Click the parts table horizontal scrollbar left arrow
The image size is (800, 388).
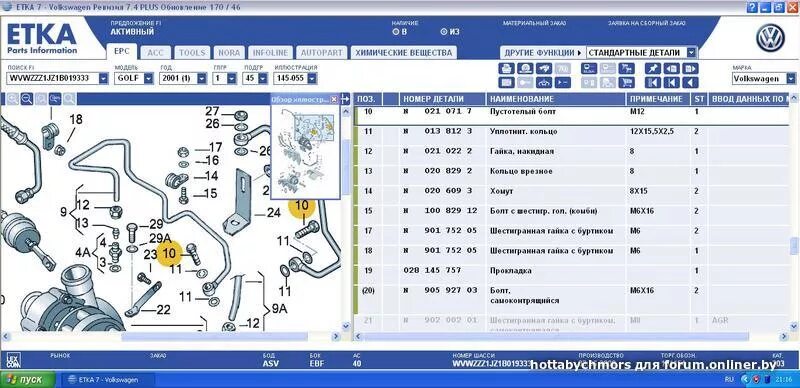358,336
